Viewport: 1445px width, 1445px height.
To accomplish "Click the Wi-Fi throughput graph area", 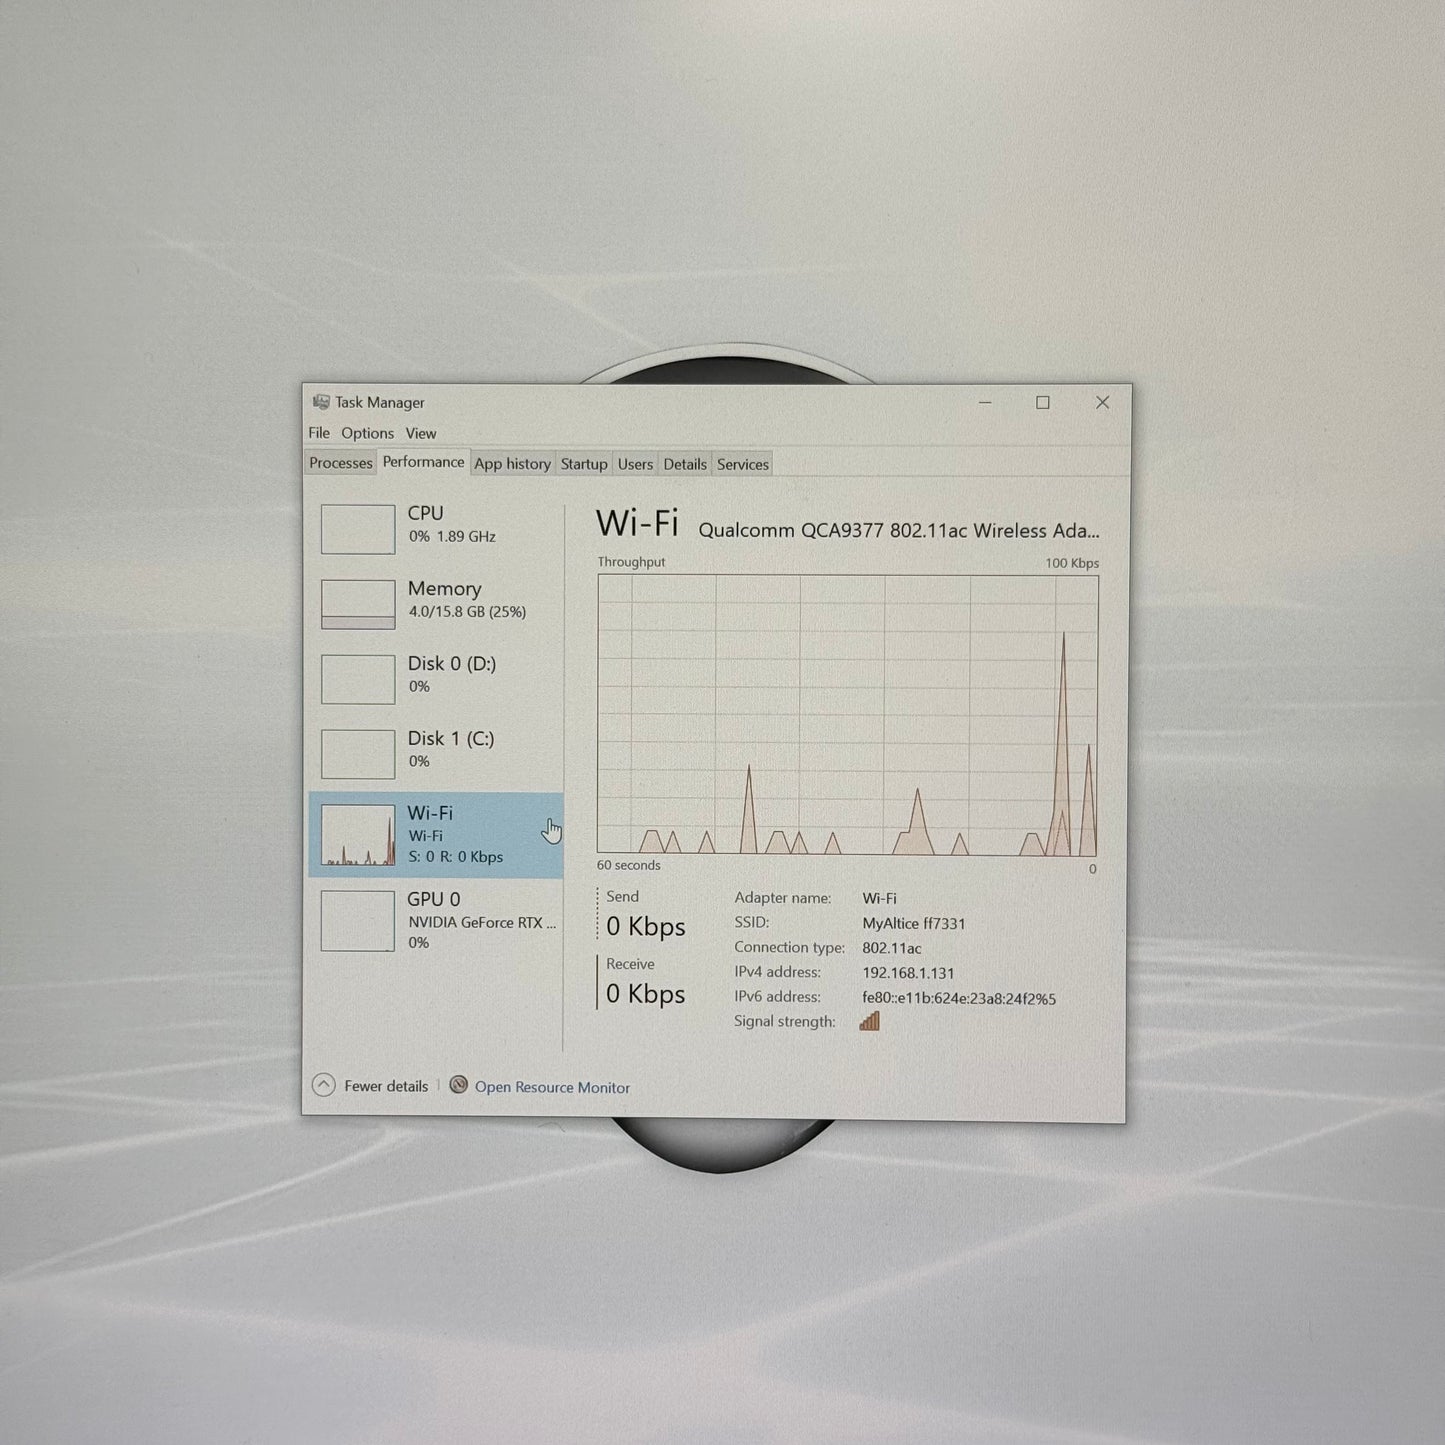I will 848,715.
